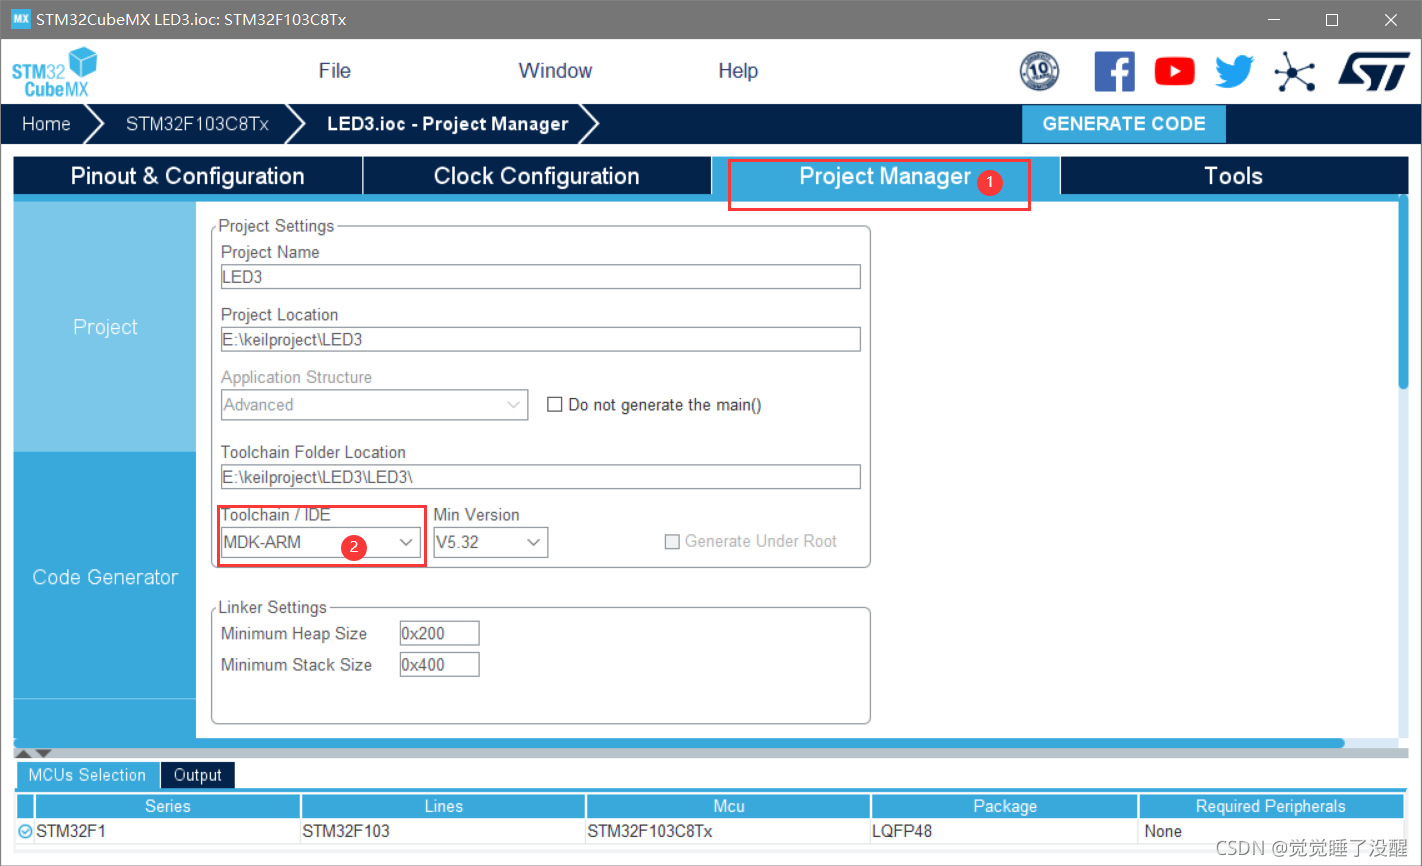Sort by the Series column header
This screenshot has height=866, width=1422.
(x=167, y=806)
